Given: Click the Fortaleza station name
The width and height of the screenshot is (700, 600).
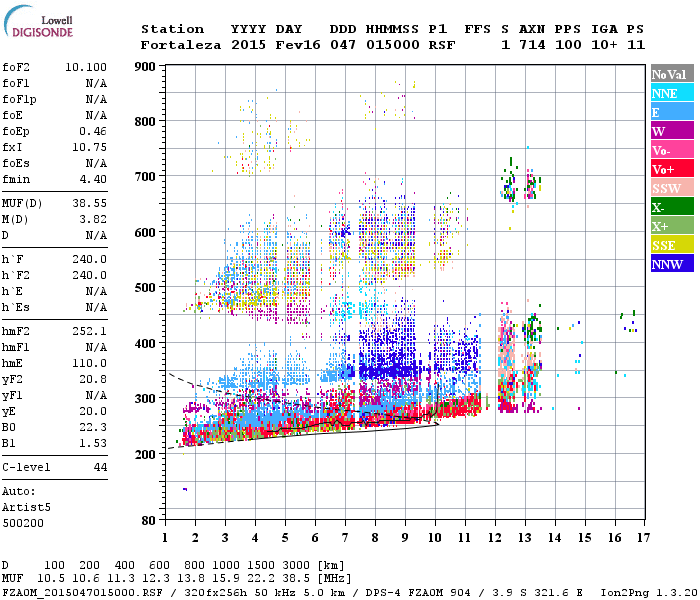Looking at the screenshot, I should pos(180,45).
